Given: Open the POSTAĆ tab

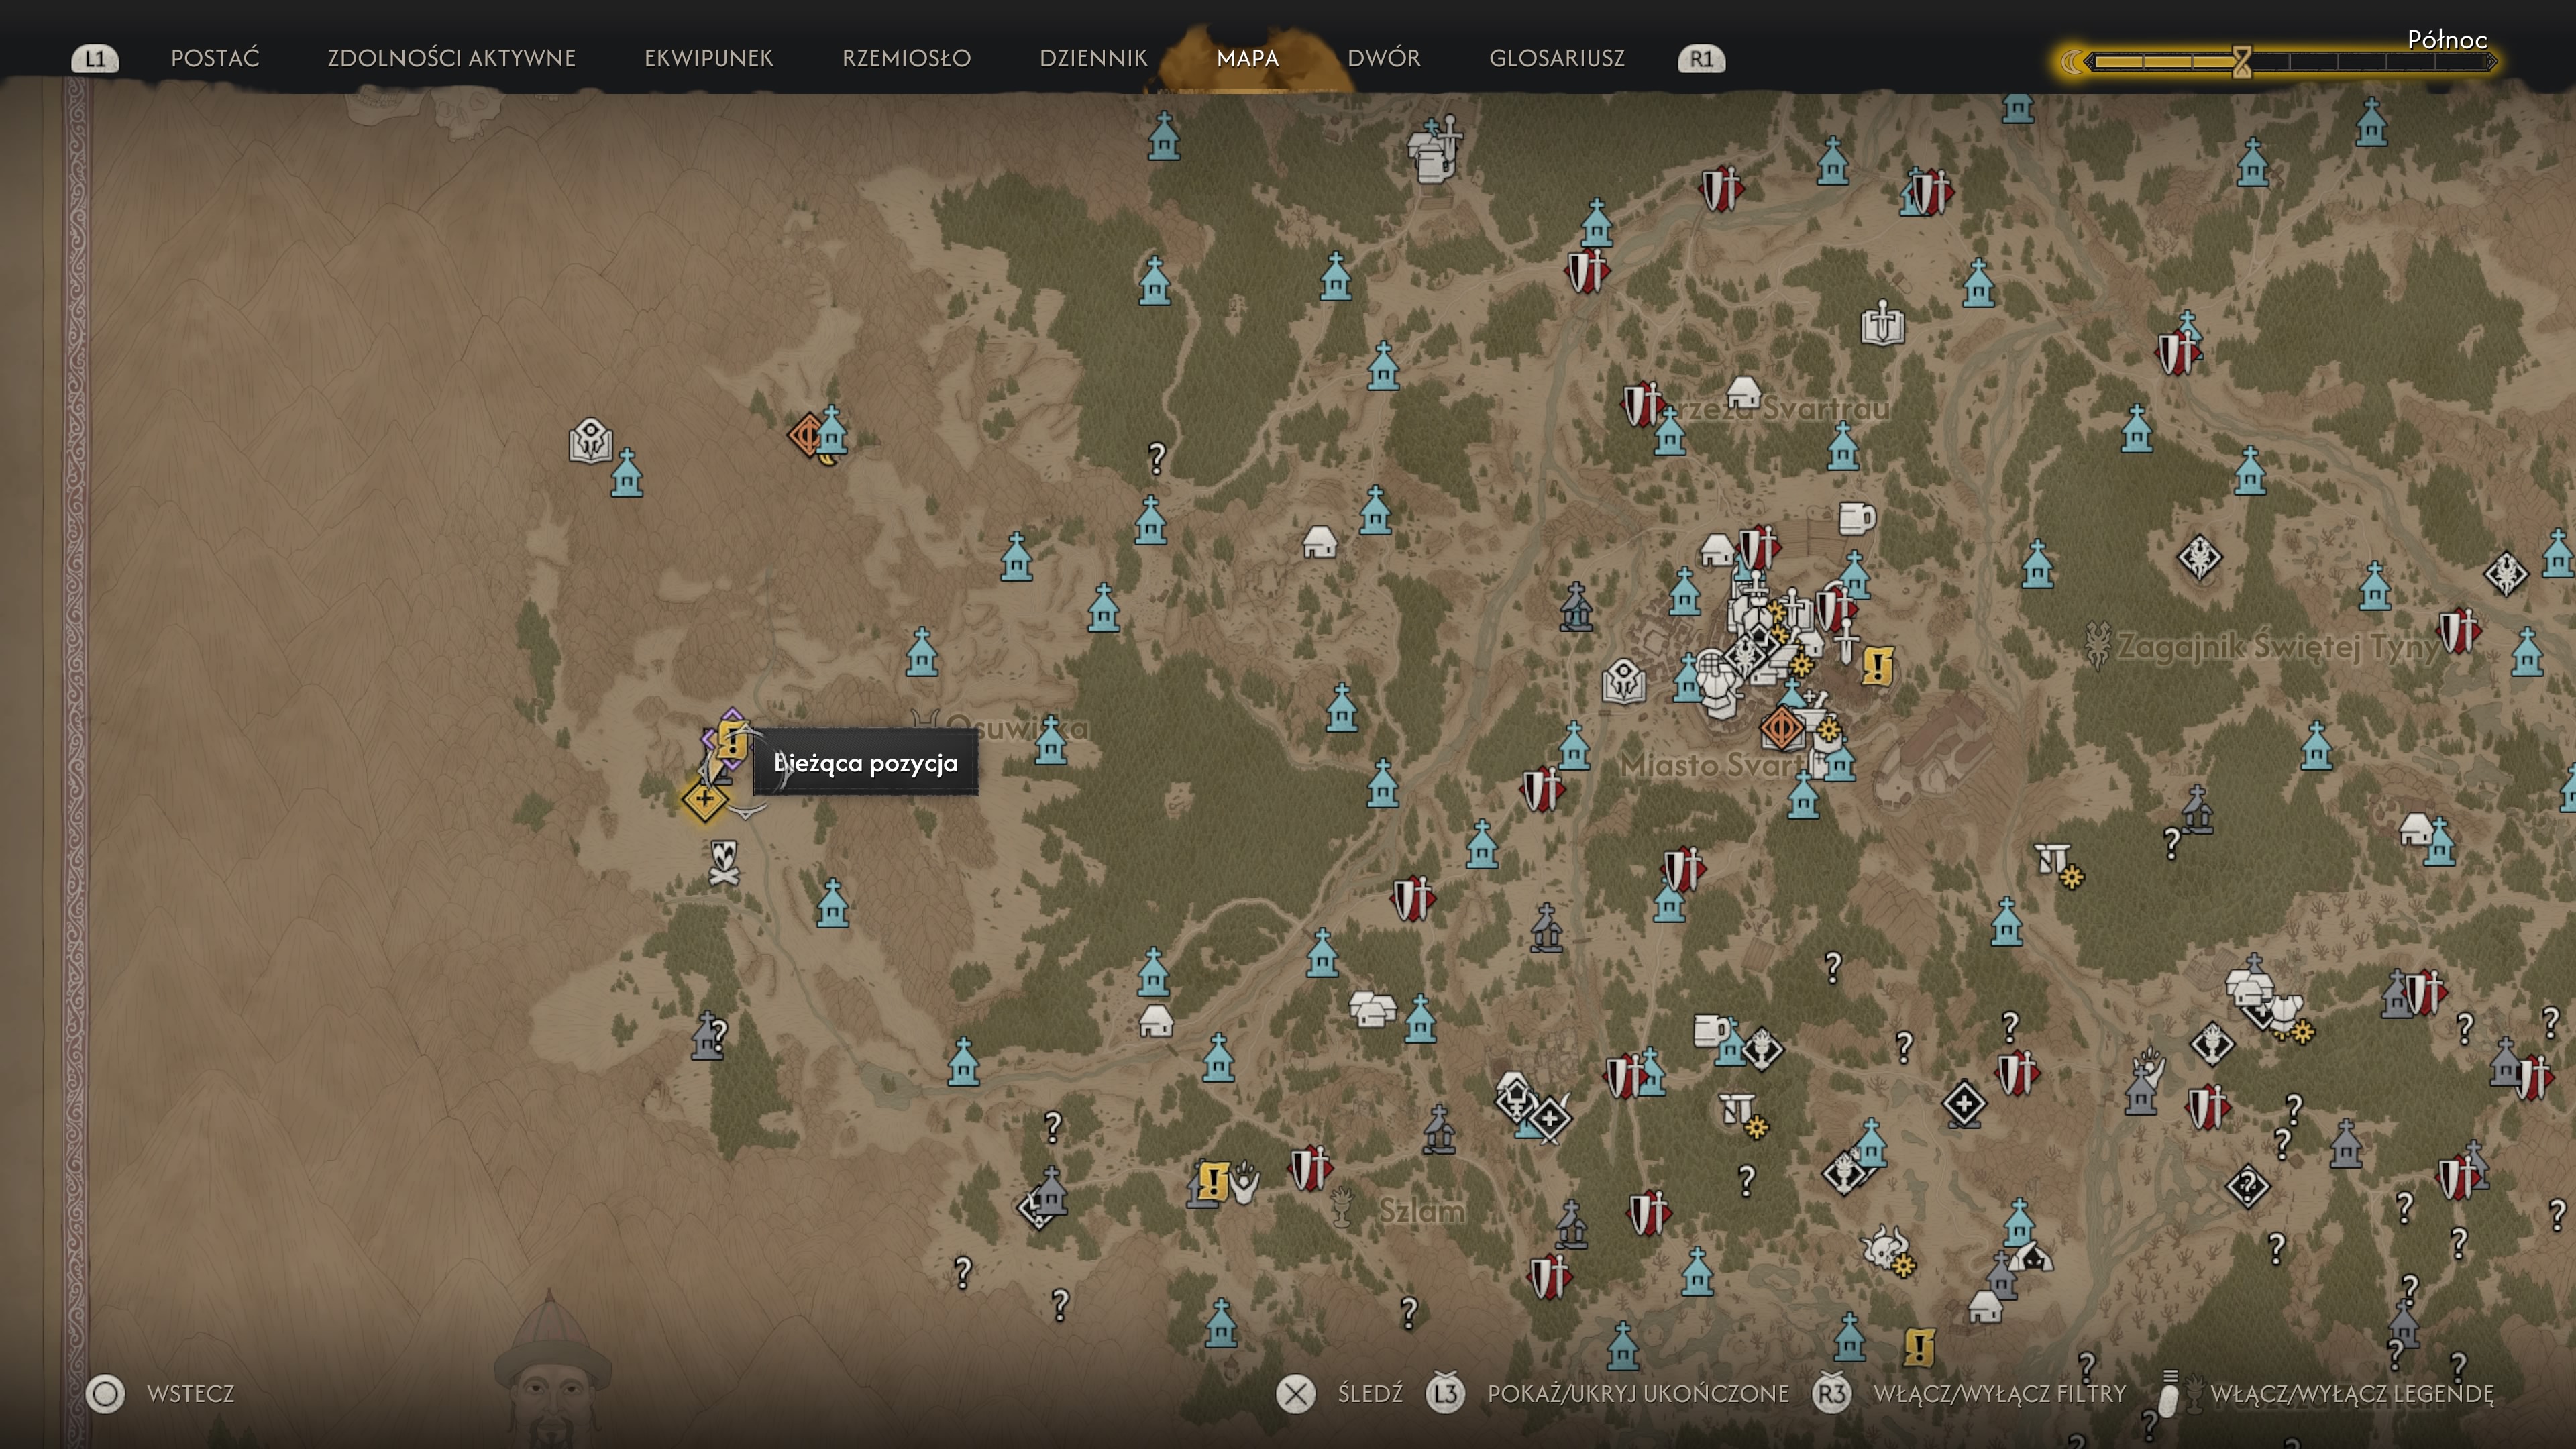Looking at the screenshot, I should [215, 58].
